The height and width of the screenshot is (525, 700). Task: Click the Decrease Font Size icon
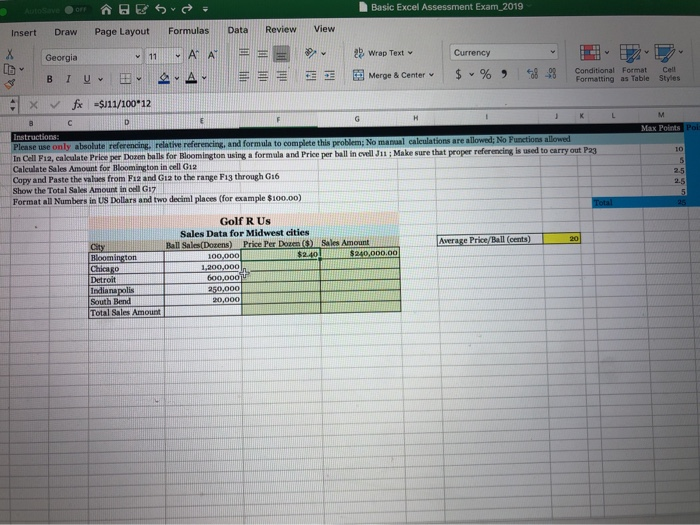(x=212, y=55)
